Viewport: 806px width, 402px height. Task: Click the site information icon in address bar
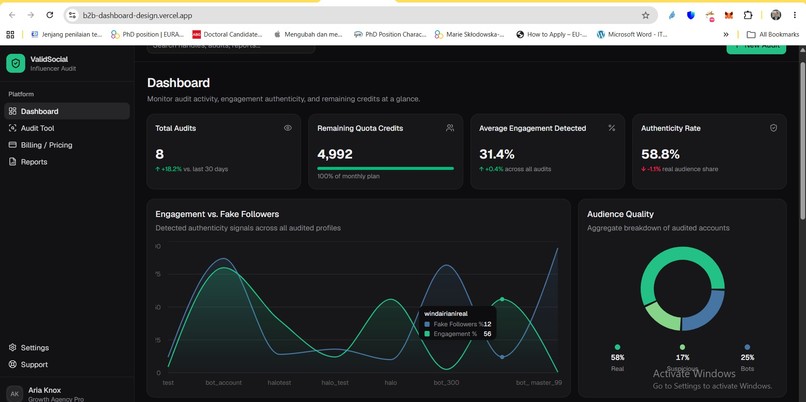72,15
